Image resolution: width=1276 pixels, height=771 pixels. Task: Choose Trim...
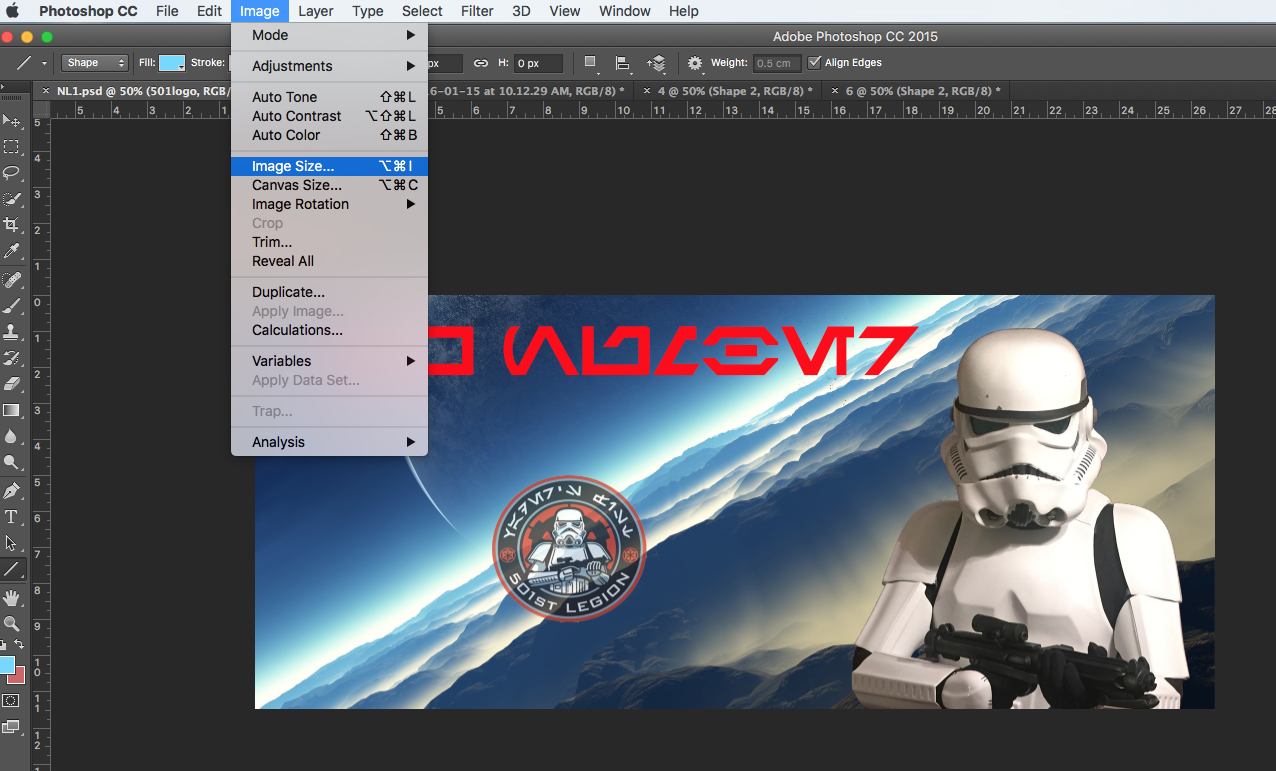point(329,242)
